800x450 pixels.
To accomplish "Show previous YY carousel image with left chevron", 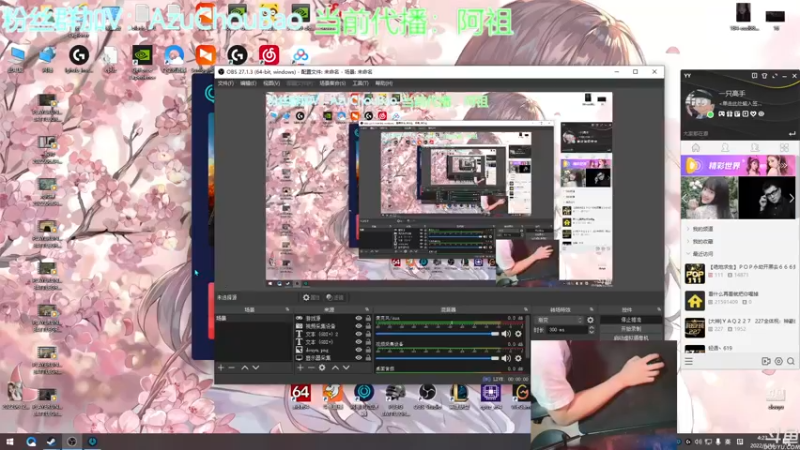I will point(686,198).
